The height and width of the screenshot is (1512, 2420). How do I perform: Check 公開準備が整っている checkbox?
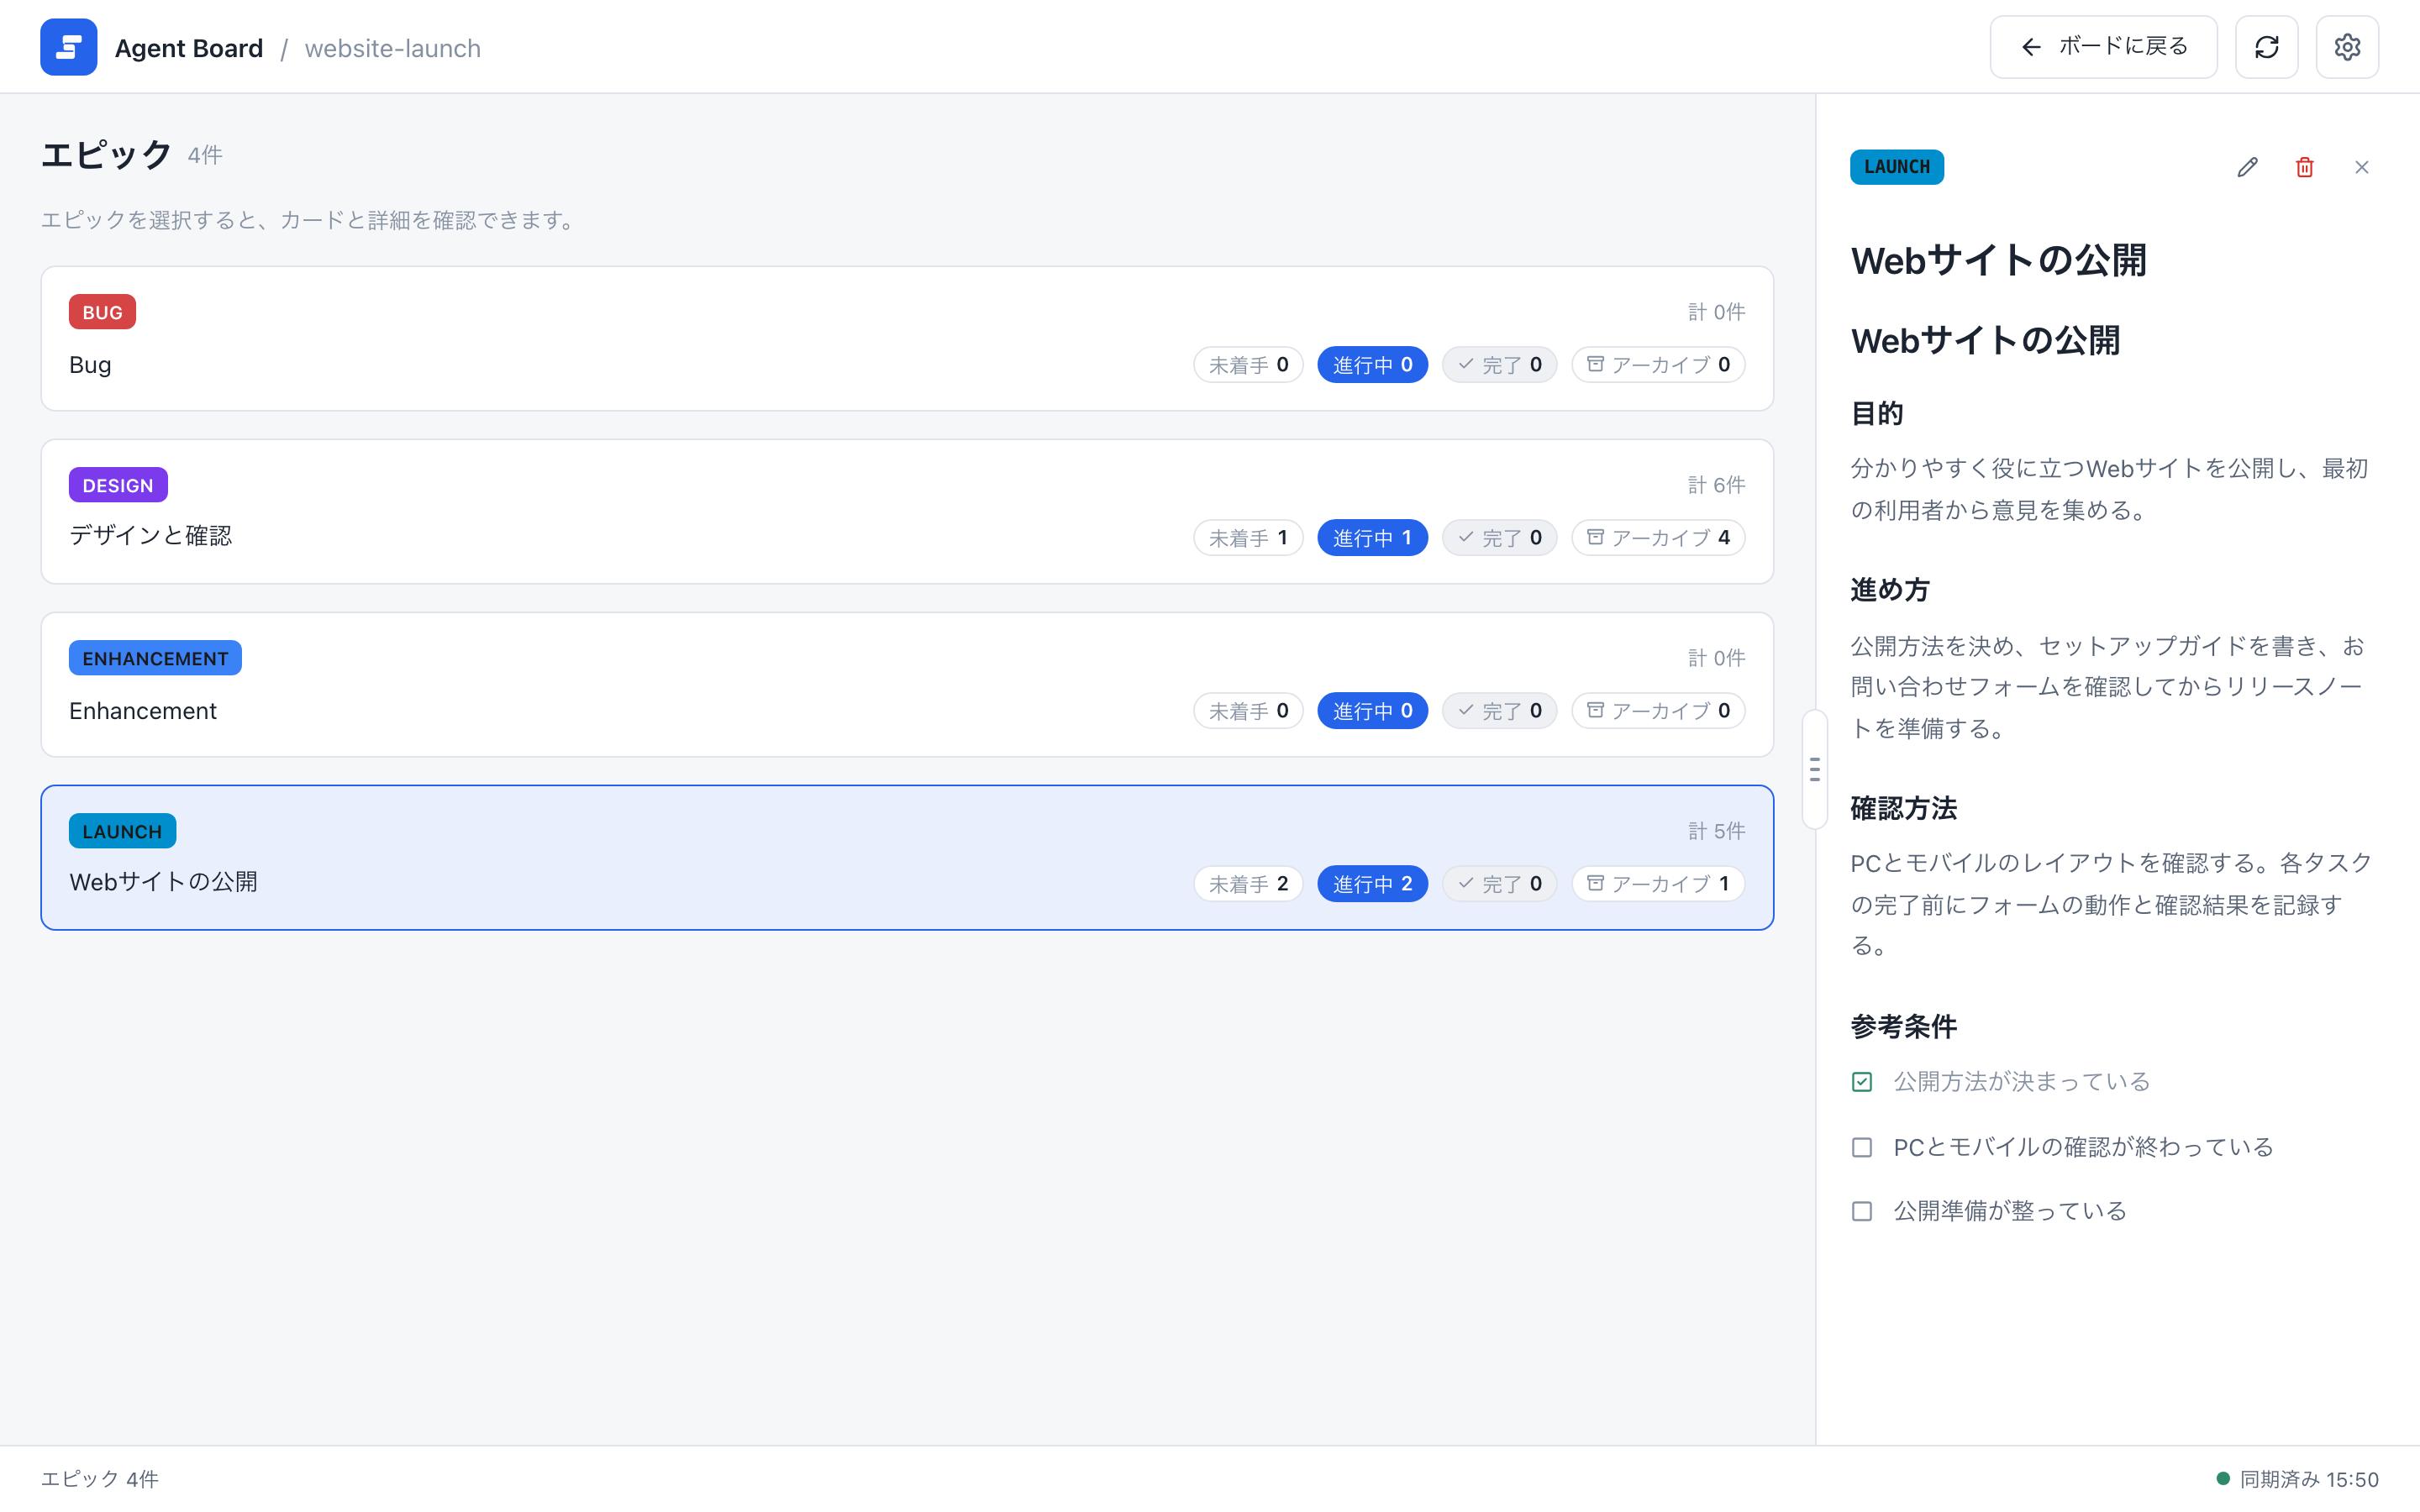1861,1211
